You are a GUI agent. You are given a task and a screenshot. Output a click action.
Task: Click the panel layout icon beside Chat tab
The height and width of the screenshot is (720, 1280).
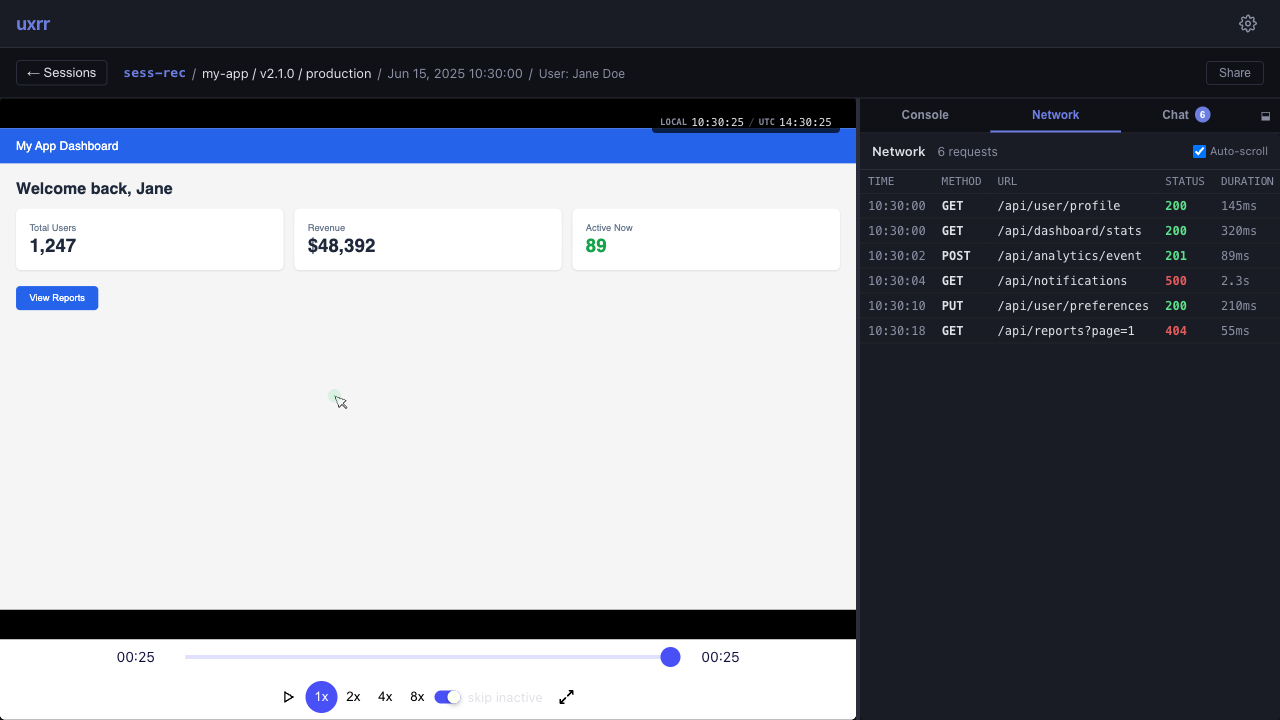tap(1265, 115)
